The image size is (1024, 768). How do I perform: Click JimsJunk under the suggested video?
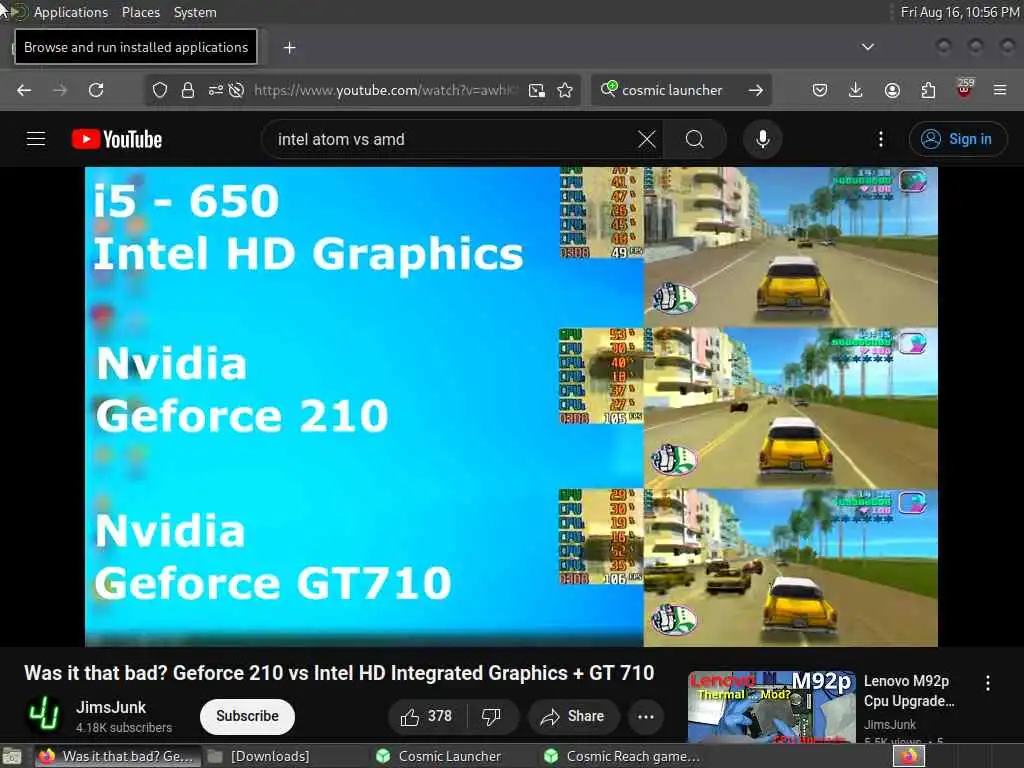[889, 724]
